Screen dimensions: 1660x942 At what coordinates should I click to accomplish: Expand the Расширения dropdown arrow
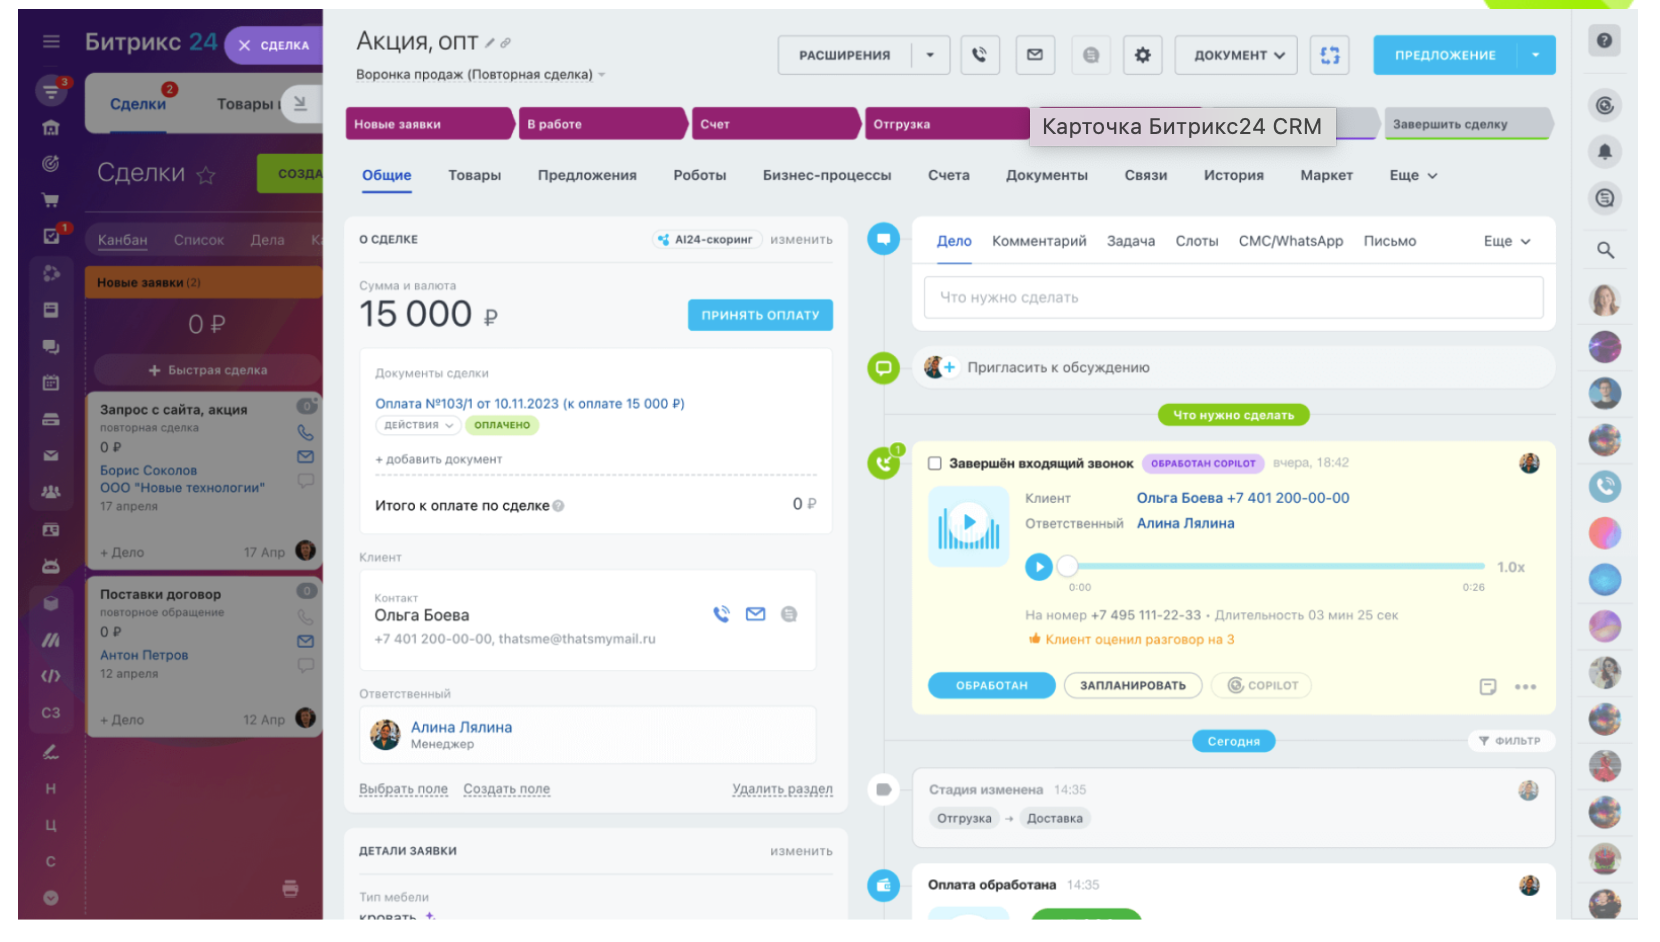930,55
